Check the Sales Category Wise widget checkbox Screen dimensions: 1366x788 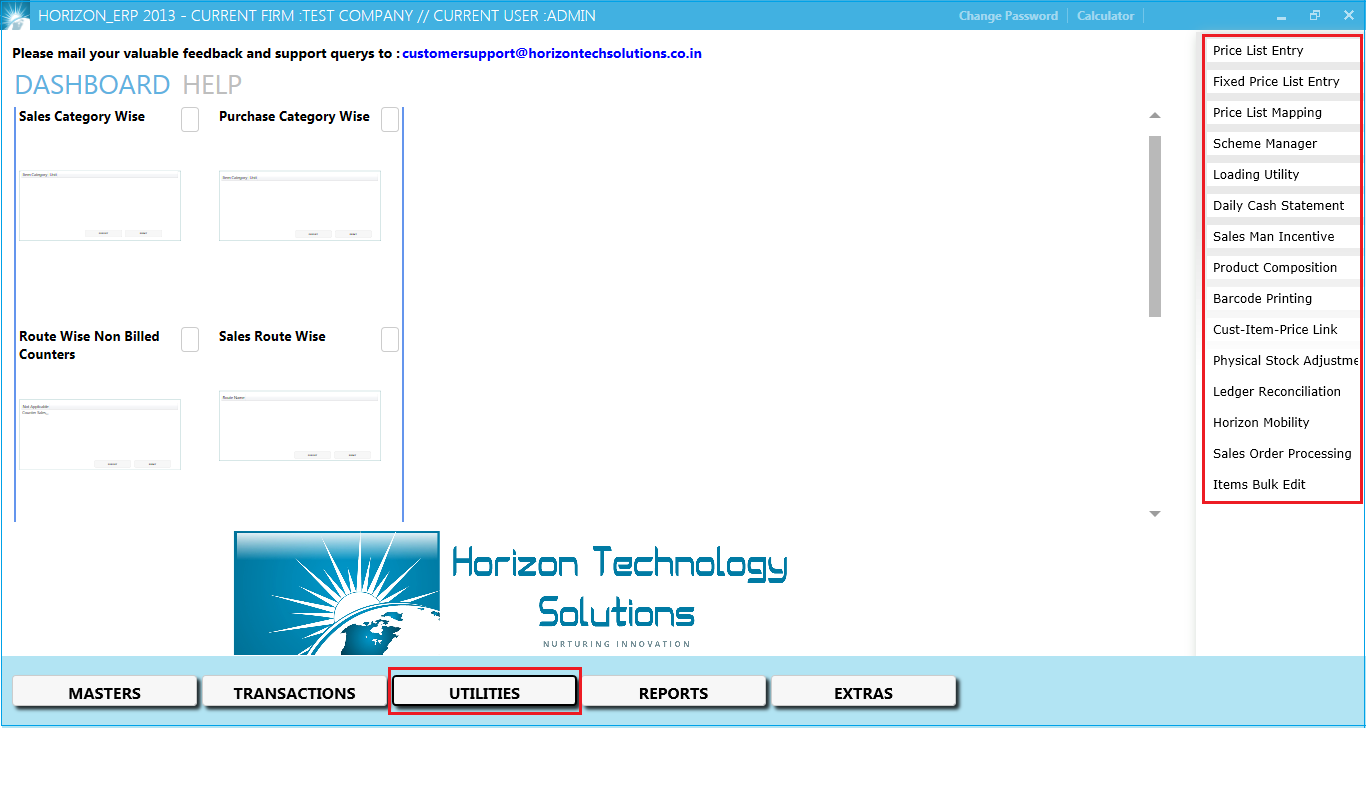189,118
